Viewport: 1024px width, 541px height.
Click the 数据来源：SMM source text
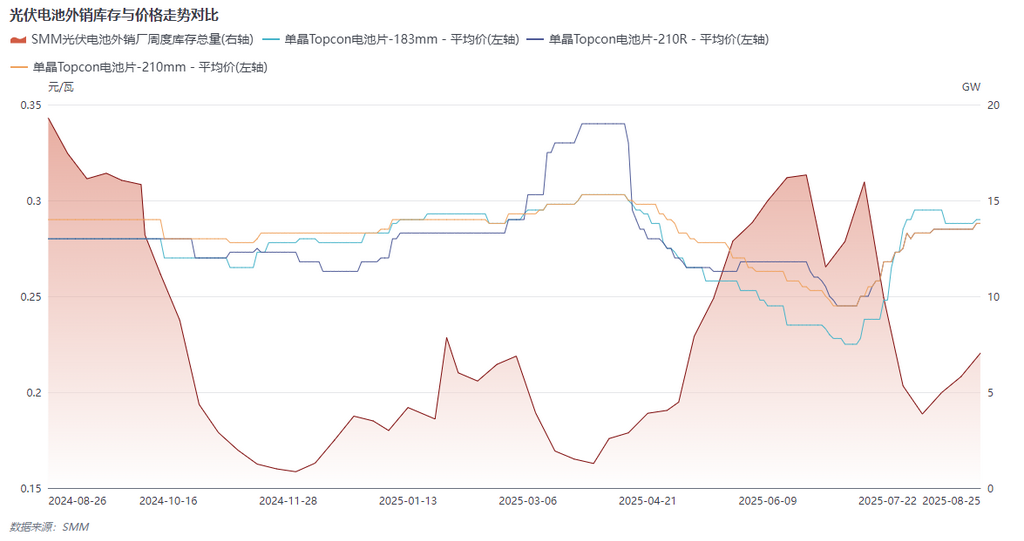[49, 526]
